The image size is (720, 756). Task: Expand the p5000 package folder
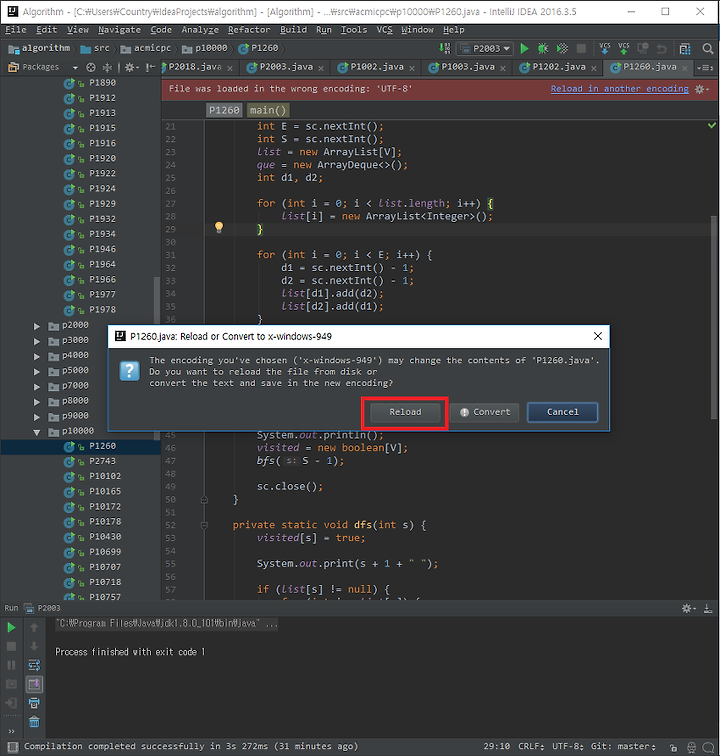pyautogui.click(x=37, y=372)
